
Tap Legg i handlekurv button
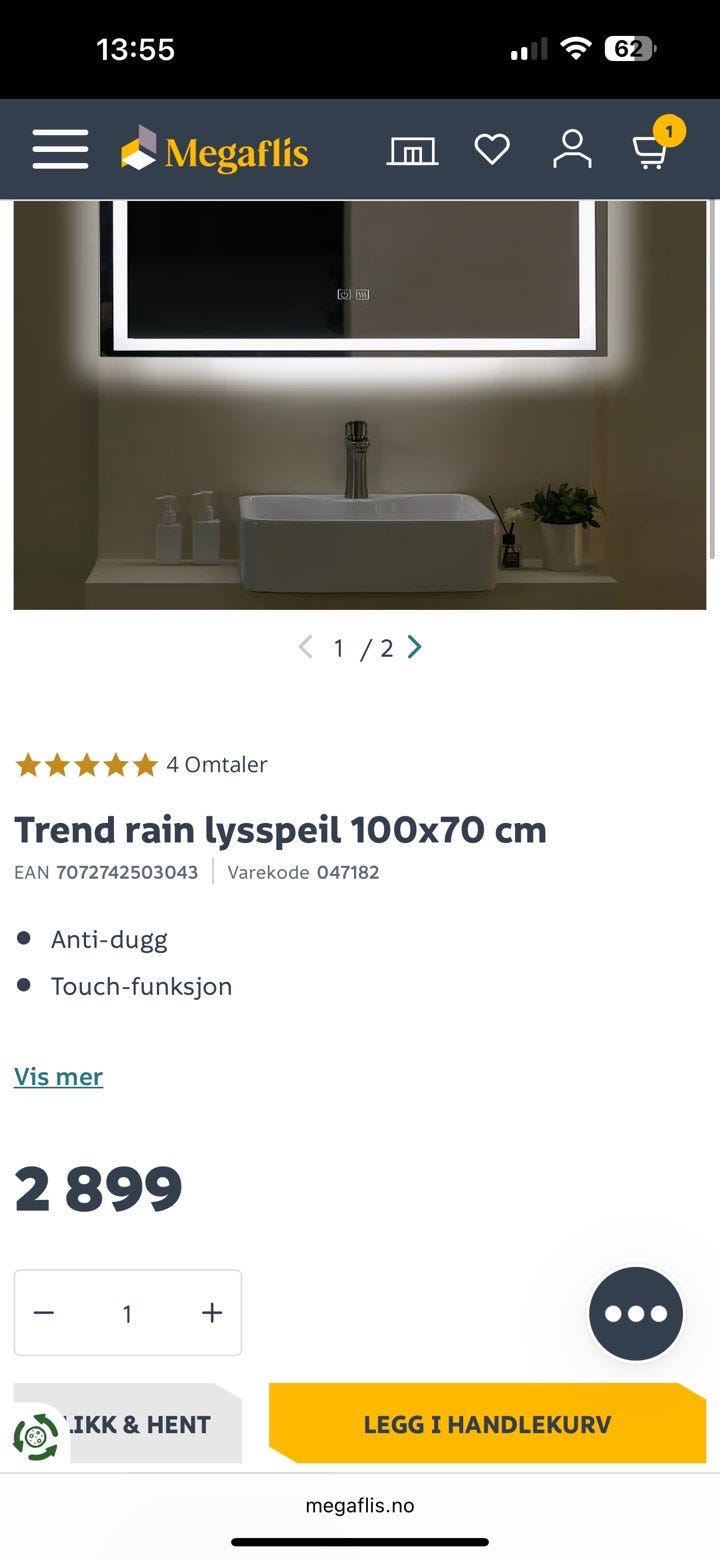point(487,1423)
